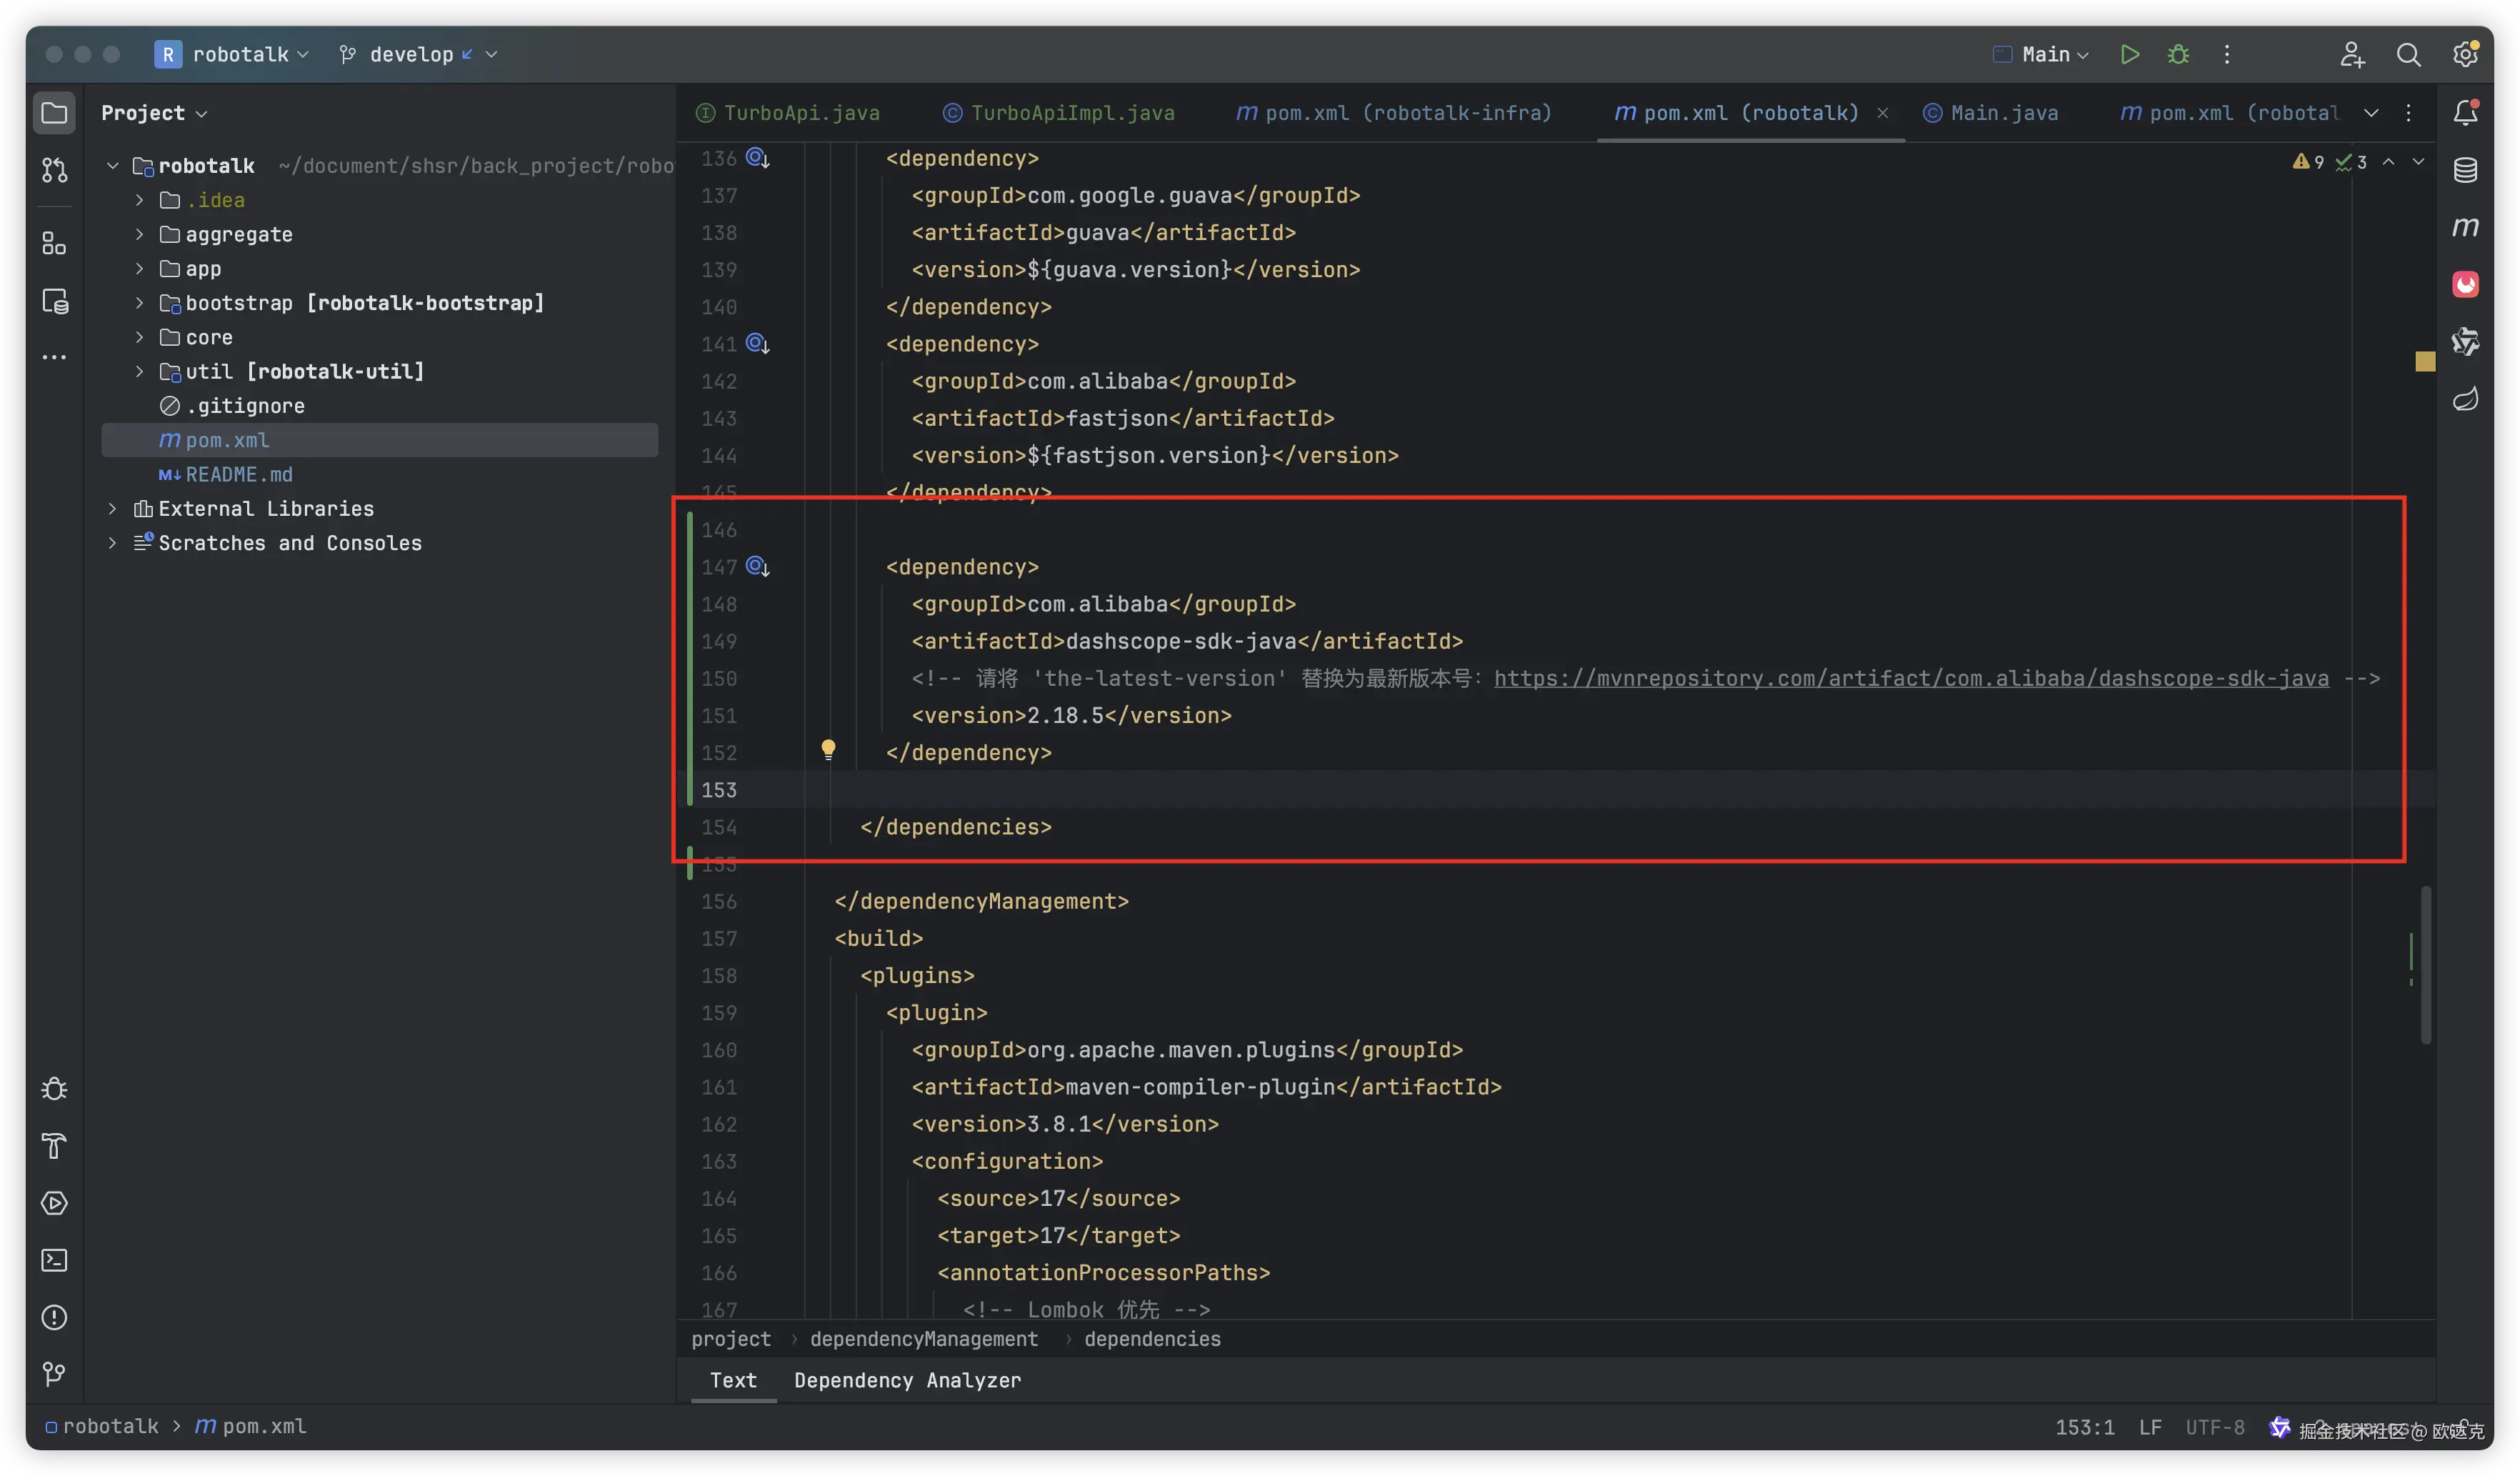This screenshot has height=1476, width=2520.
Task: Open the mvnrepository dashscope-sdk-java link
Action: click(1910, 679)
